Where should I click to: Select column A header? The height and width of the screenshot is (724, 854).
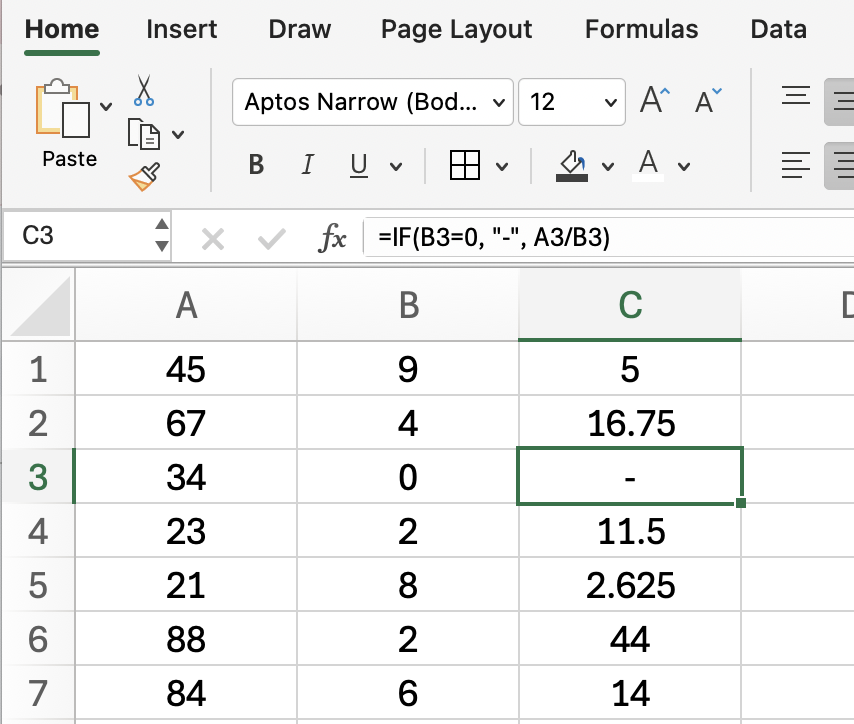186,305
